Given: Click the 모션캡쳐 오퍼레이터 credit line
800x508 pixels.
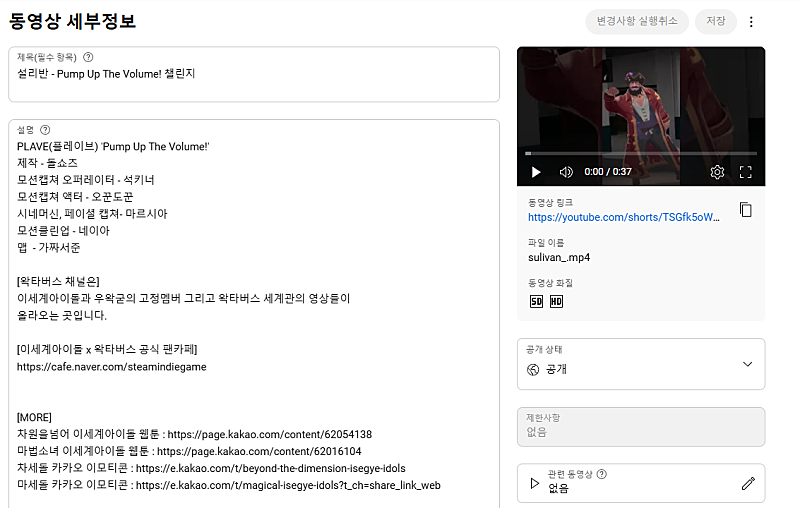Looking at the screenshot, I should tap(85, 180).
